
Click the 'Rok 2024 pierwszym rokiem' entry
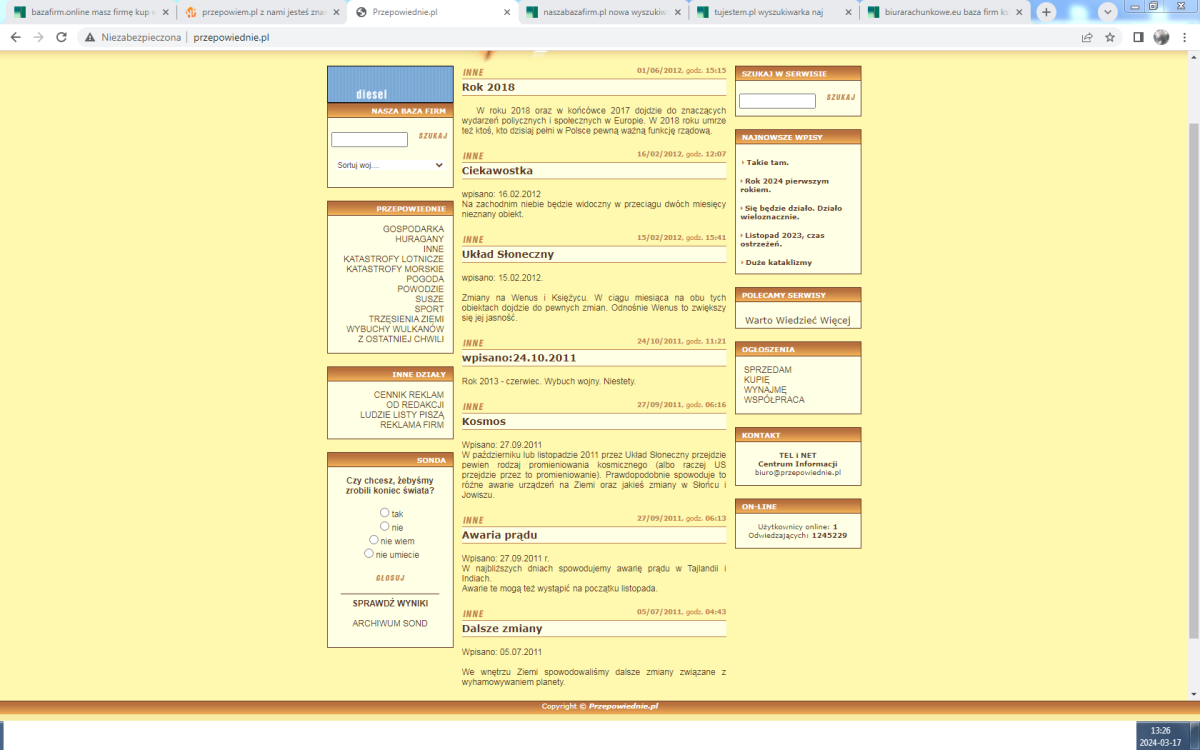[x=786, y=185]
